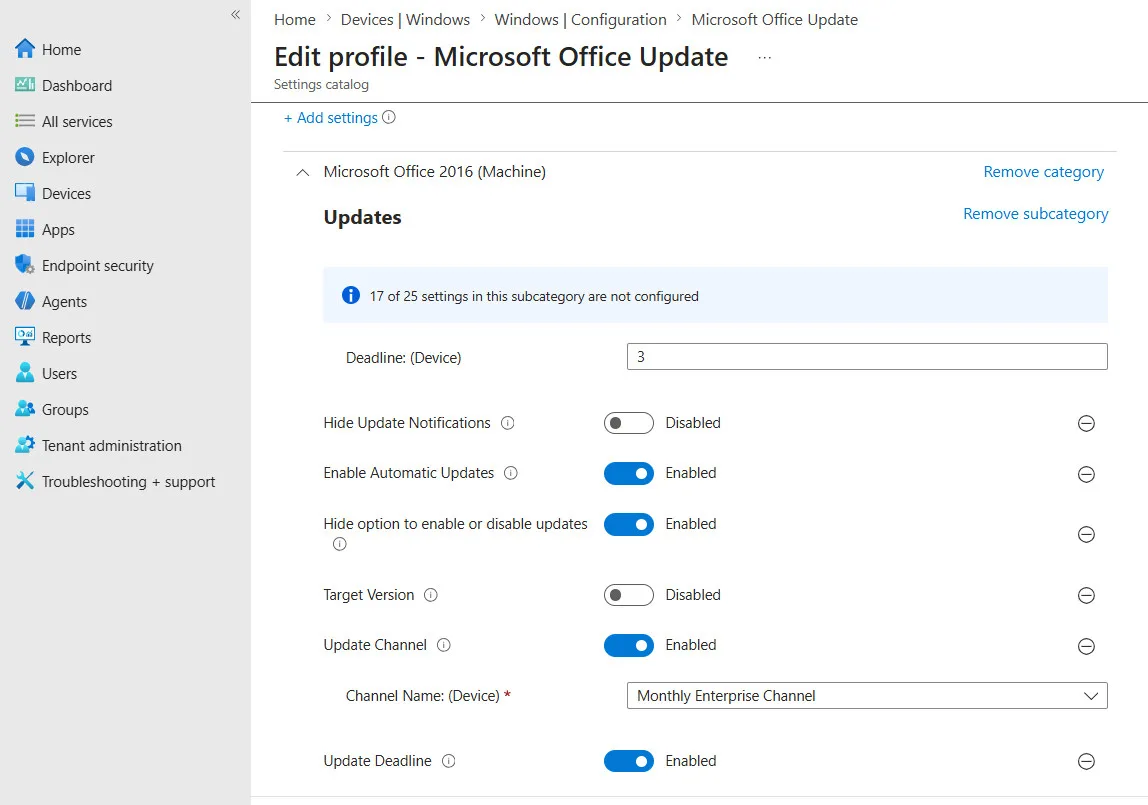The height and width of the screenshot is (805, 1148).
Task: Open the ellipsis menu beside profile title
Action: pyautogui.click(x=764, y=57)
